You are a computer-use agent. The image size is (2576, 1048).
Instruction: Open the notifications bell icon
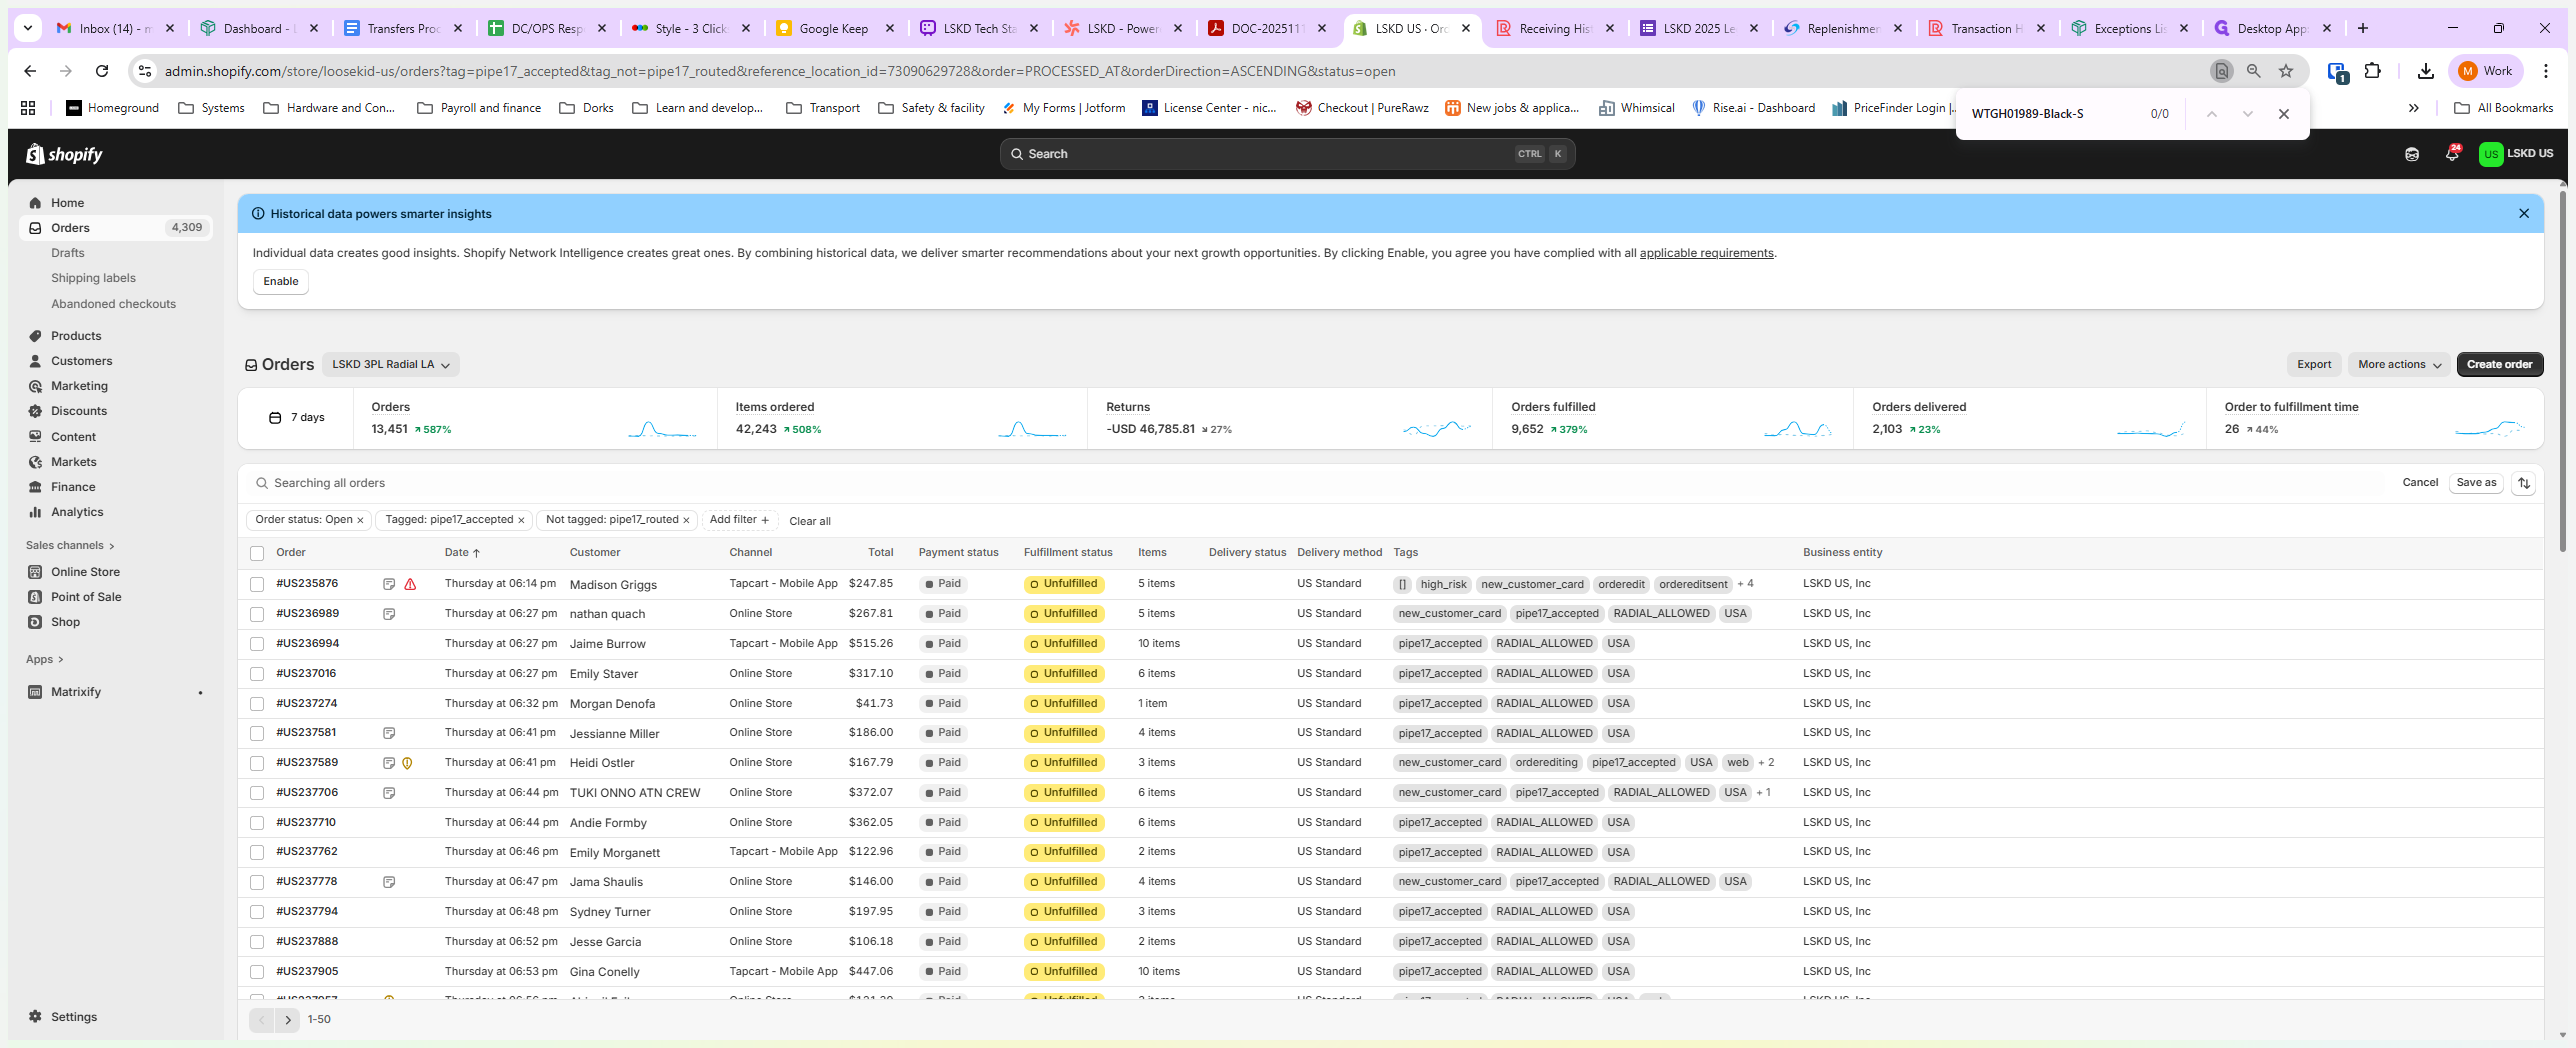(2451, 154)
